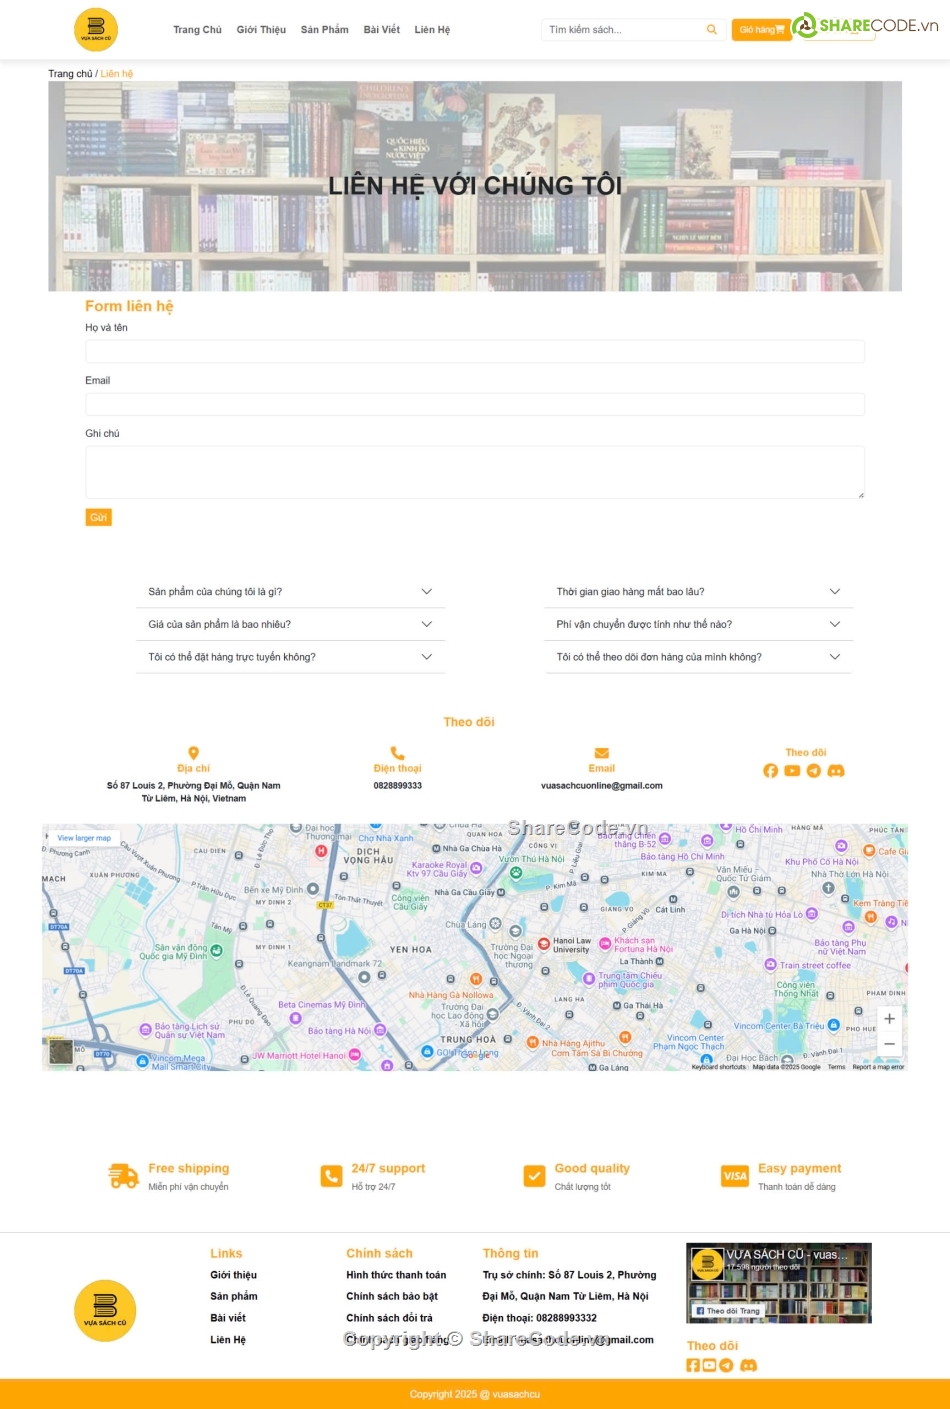Open 'Hình thức thanh toán' policy link

point(396,1275)
